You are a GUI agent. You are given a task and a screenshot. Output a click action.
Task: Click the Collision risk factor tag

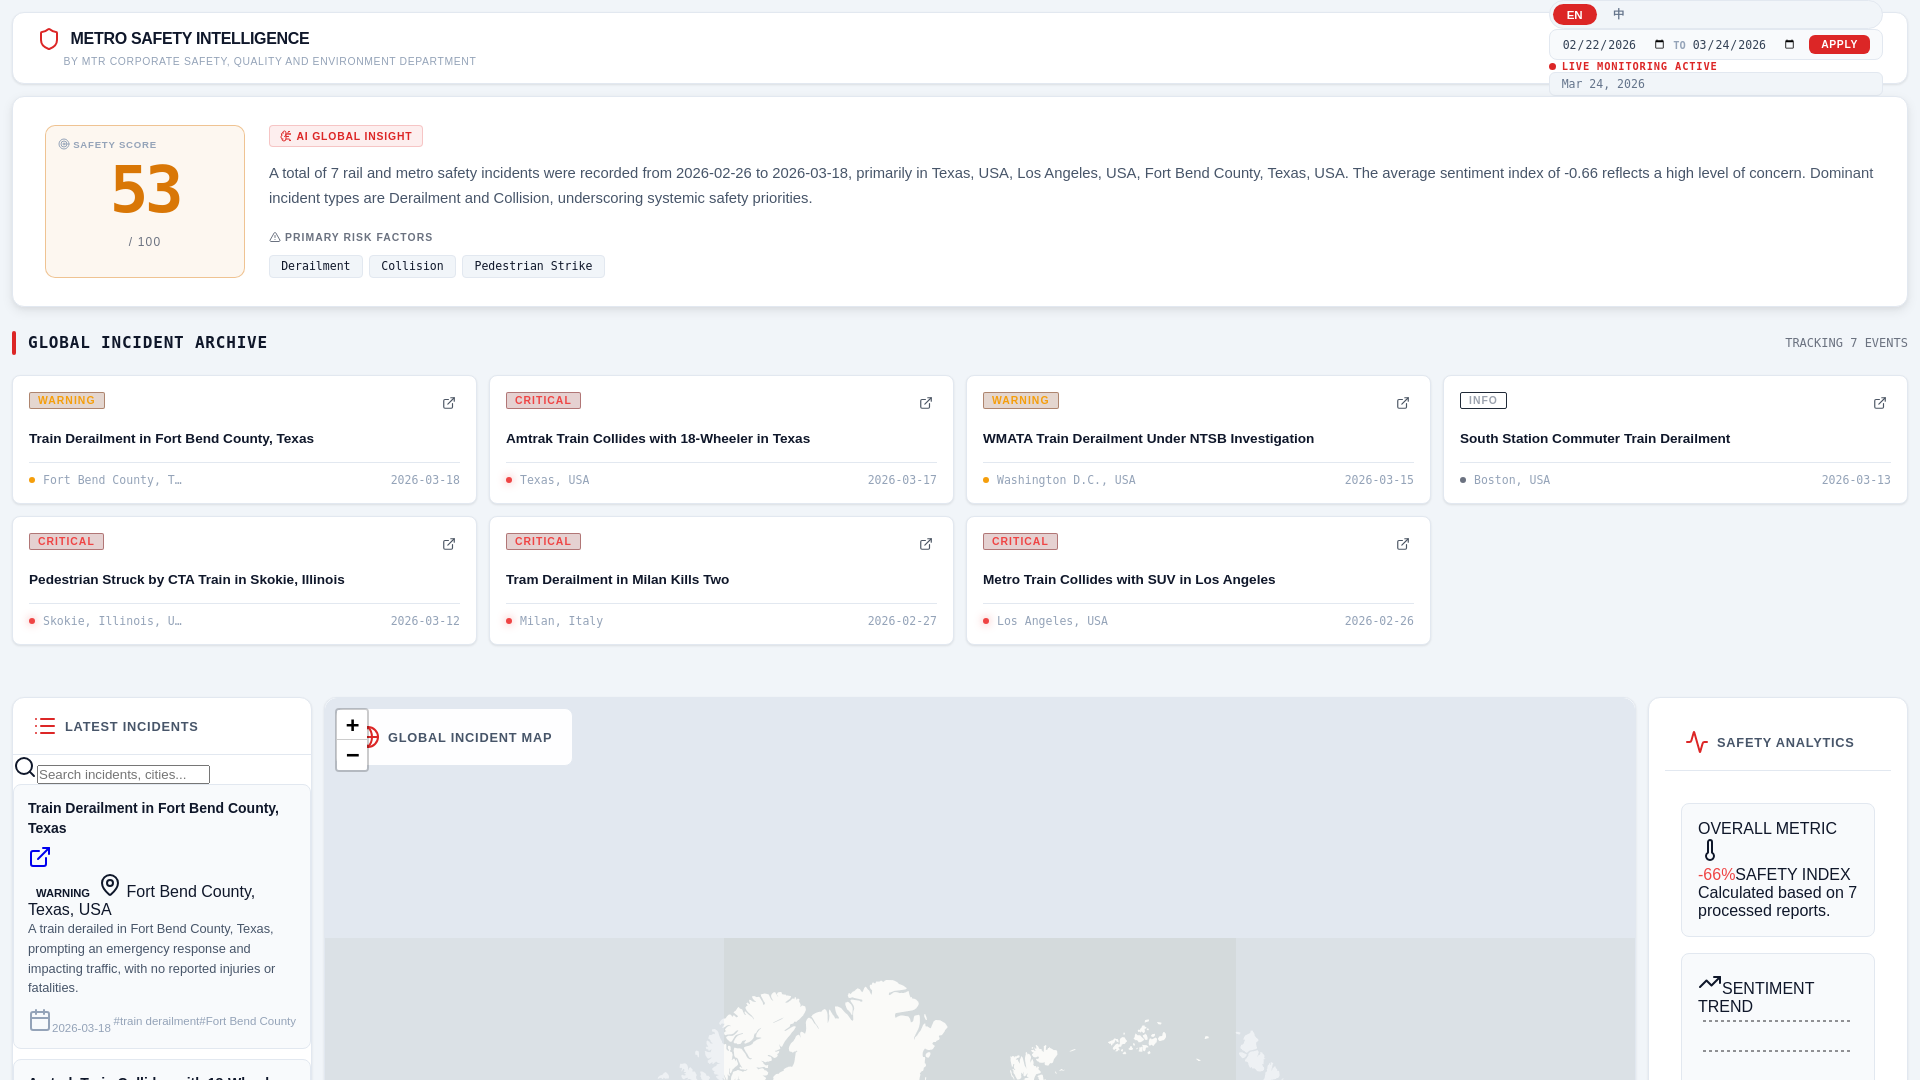pos(412,266)
